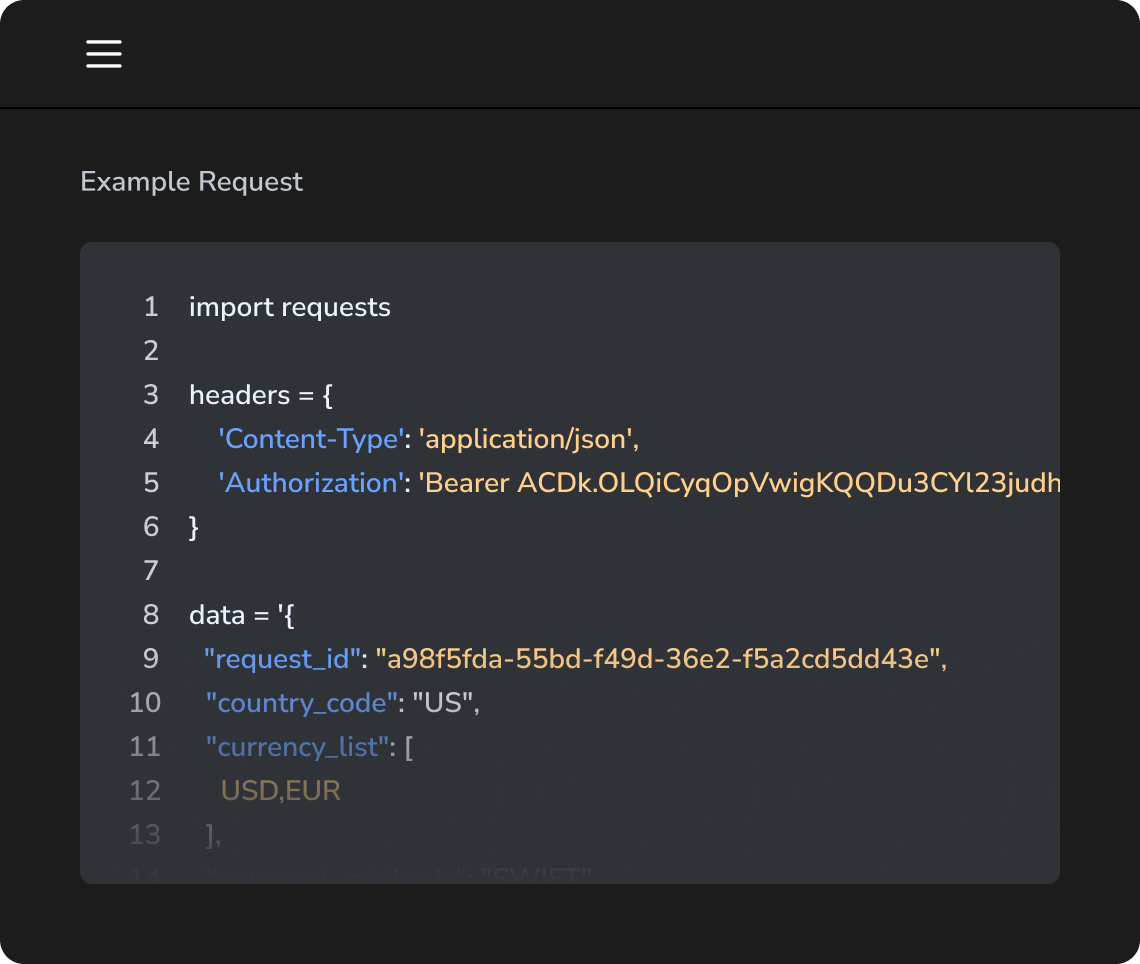The width and height of the screenshot is (1140, 964).
Task: Click the Bearer token string
Action: (x=738, y=483)
